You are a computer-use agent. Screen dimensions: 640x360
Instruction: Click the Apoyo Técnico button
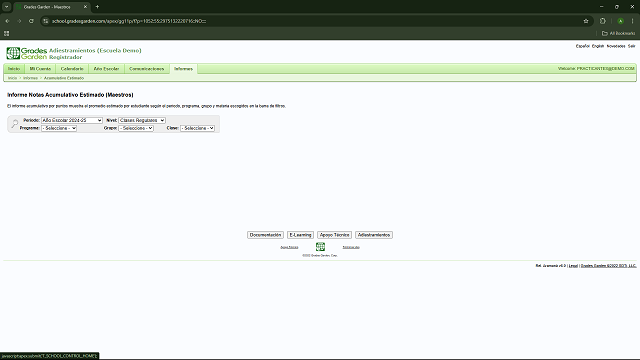pyautogui.click(x=334, y=235)
